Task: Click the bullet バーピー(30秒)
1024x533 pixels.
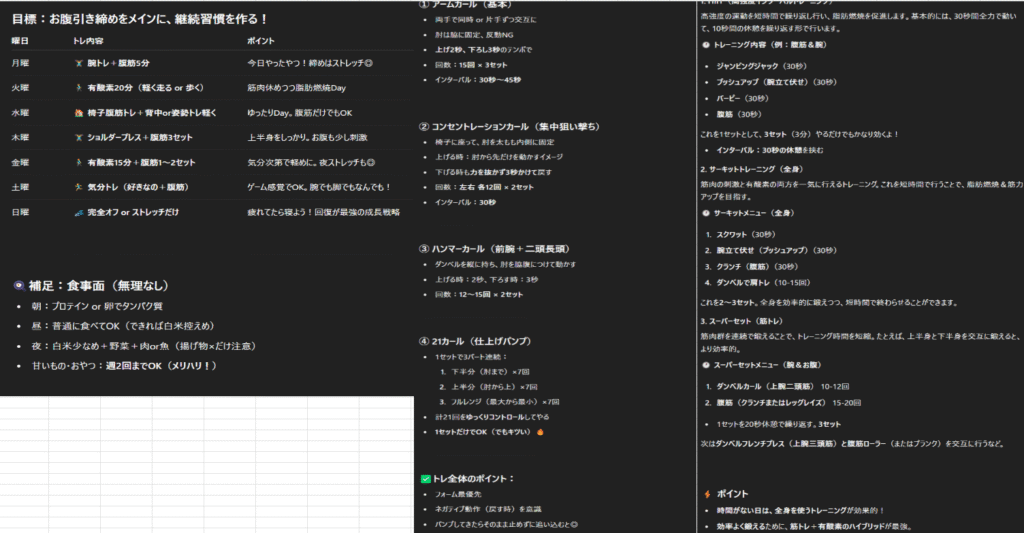Action: [x=743, y=99]
